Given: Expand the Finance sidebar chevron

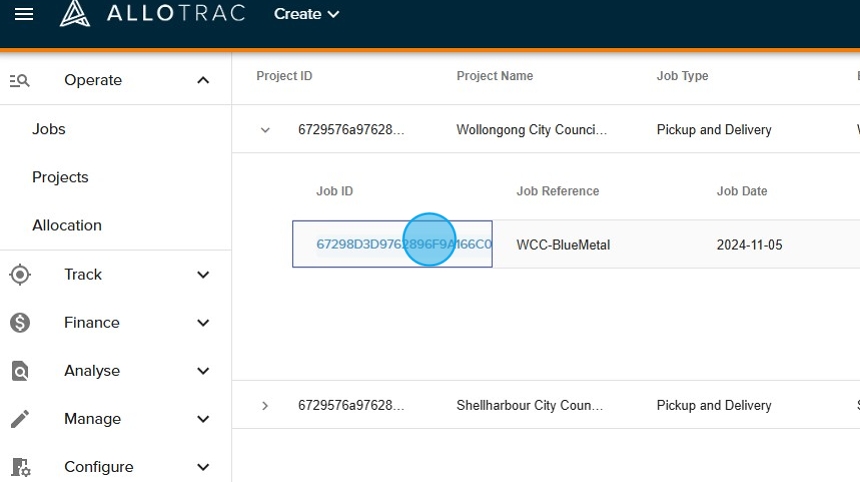Looking at the screenshot, I should [203, 323].
